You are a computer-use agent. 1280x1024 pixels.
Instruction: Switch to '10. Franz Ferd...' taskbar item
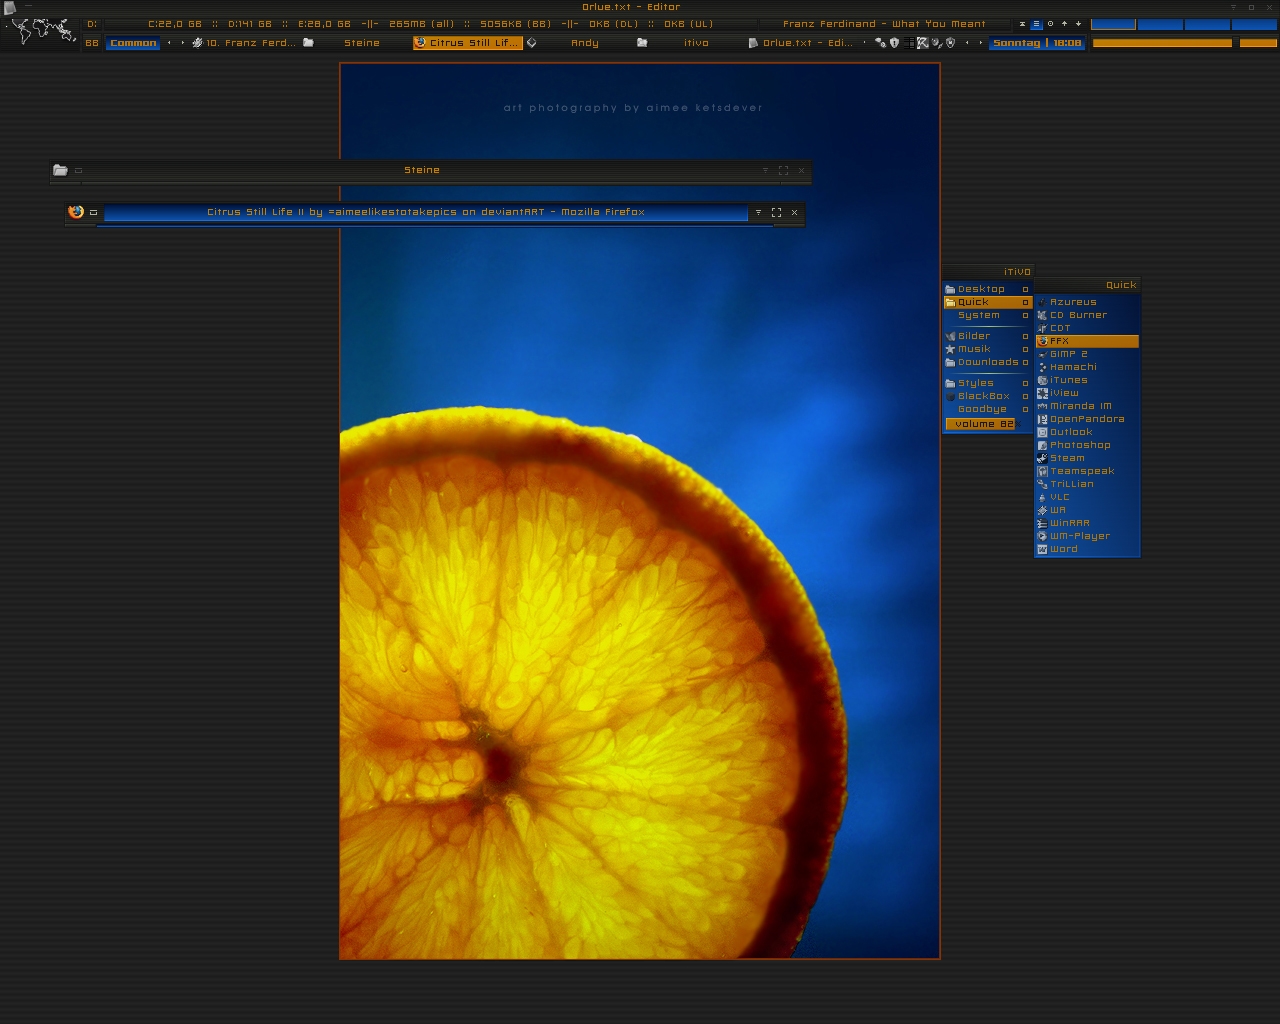pyautogui.click(x=244, y=43)
